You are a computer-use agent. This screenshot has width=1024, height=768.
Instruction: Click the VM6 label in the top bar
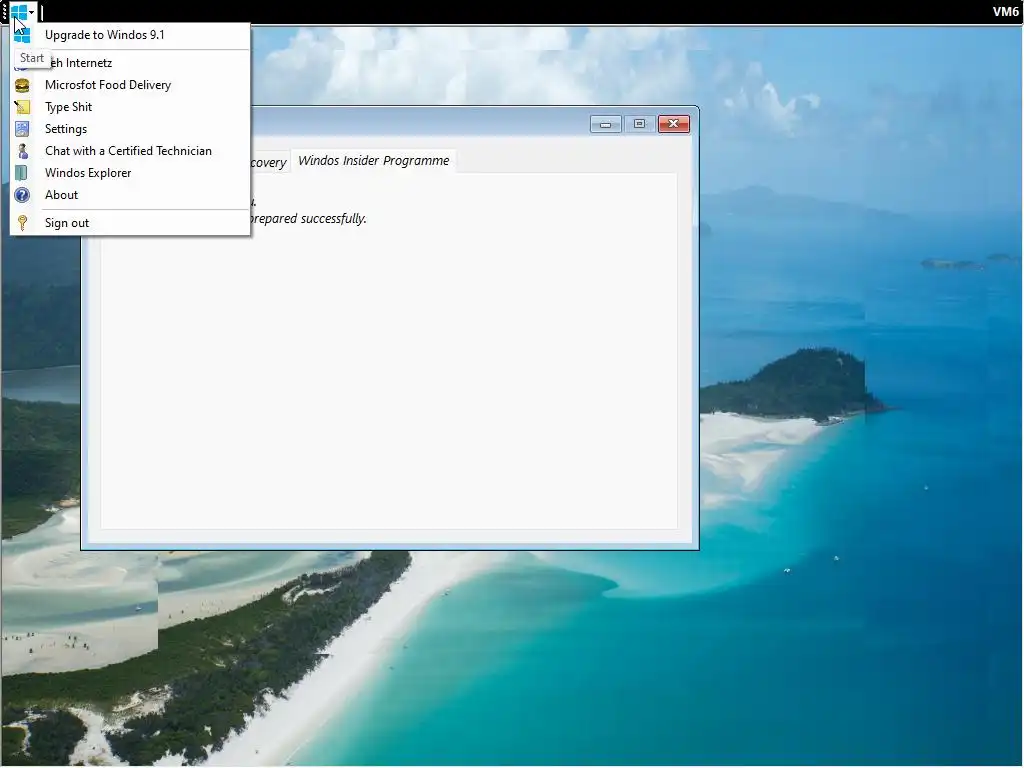(x=1005, y=12)
